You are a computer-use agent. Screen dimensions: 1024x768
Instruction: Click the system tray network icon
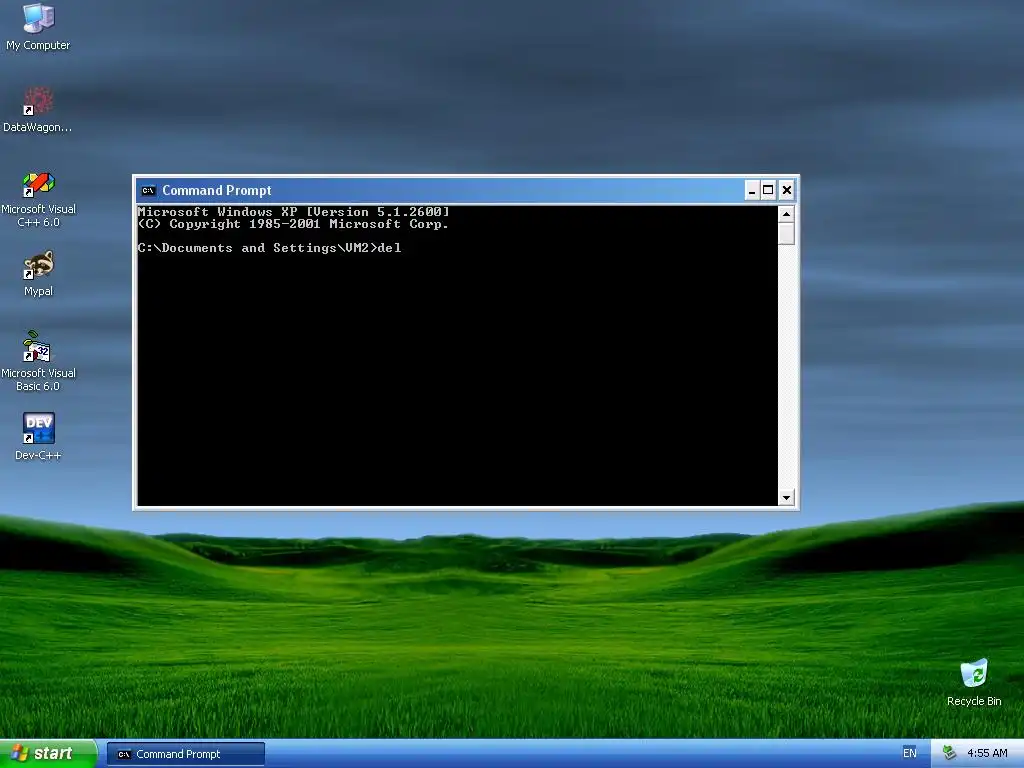click(x=949, y=753)
